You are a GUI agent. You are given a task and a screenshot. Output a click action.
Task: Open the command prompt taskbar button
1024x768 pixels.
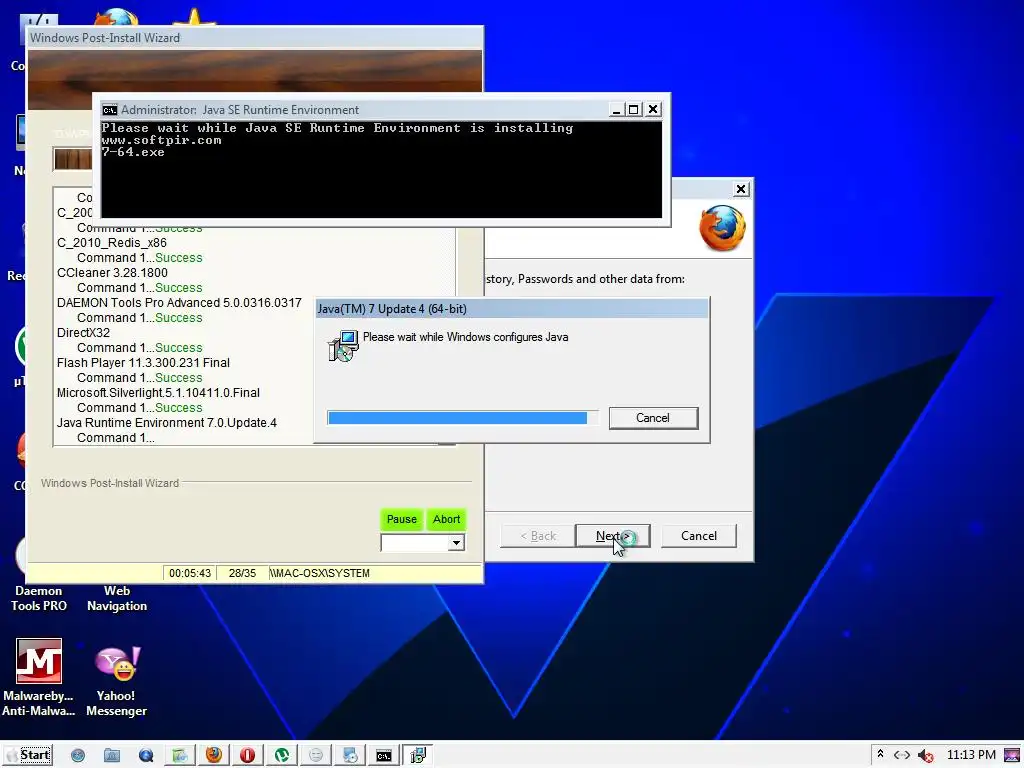click(383, 755)
